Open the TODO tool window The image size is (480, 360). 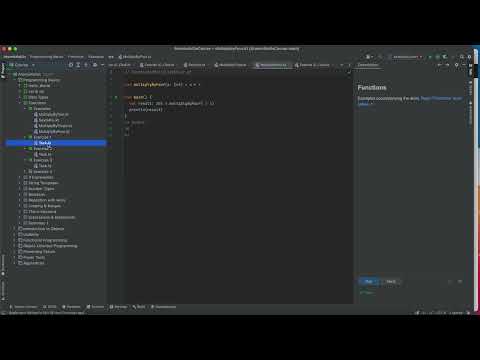tap(50, 307)
